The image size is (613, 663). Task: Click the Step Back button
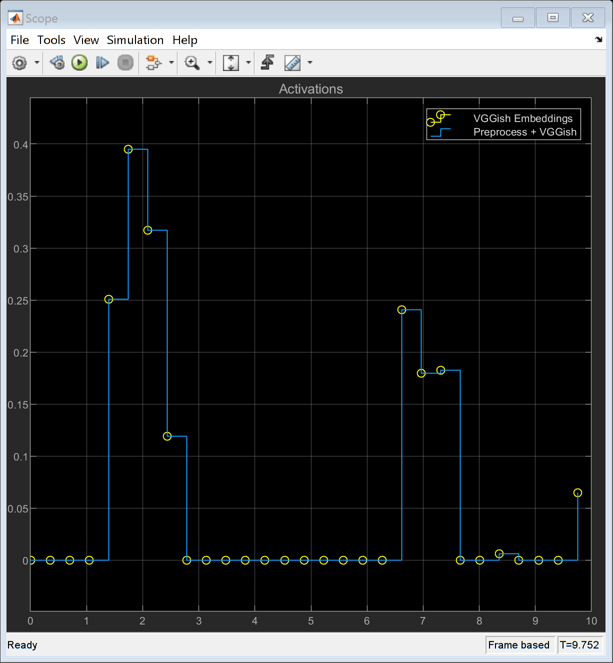click(x=57, y=63)
